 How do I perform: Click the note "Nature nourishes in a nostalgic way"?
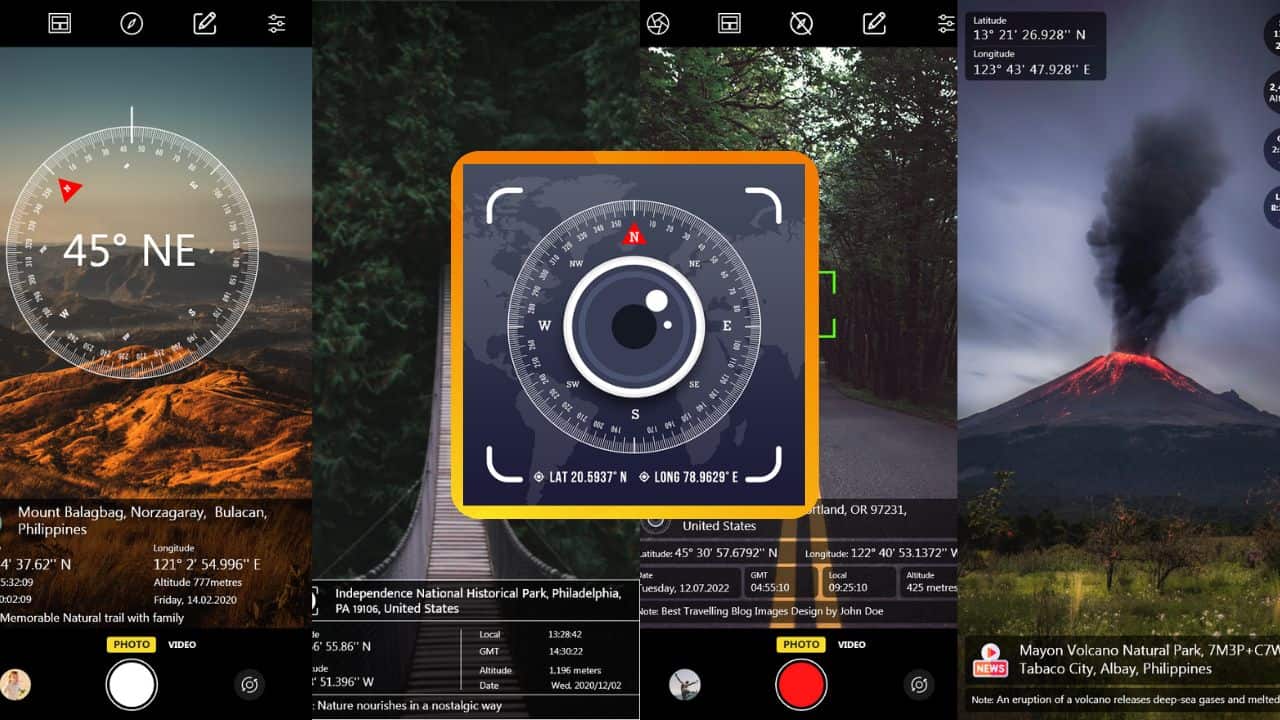(x=410, y=706)
